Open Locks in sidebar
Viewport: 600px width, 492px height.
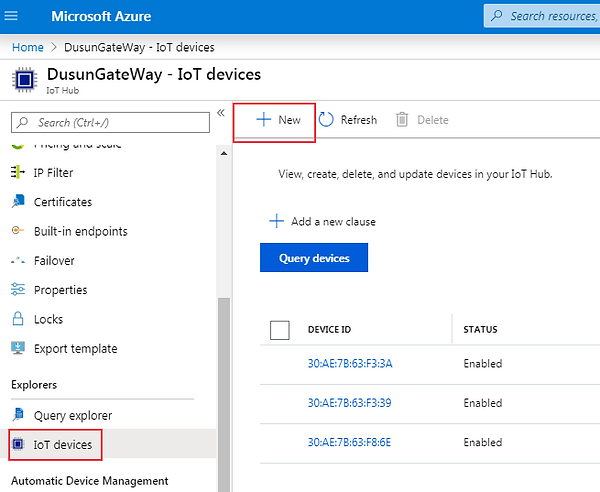coord(48,319)
